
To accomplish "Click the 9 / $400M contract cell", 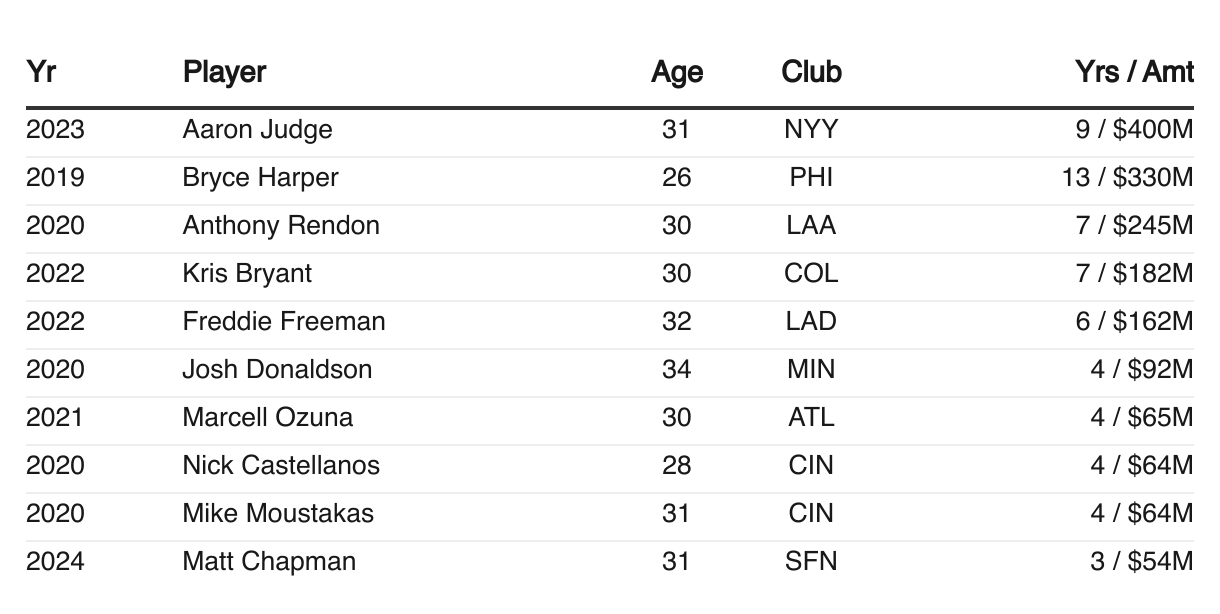I will click(1134, 130).
